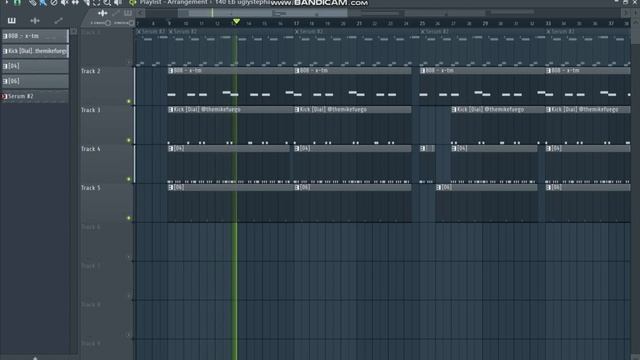
Task: Open menu of Kick clip at bar 17
Action: coord(297,109)
